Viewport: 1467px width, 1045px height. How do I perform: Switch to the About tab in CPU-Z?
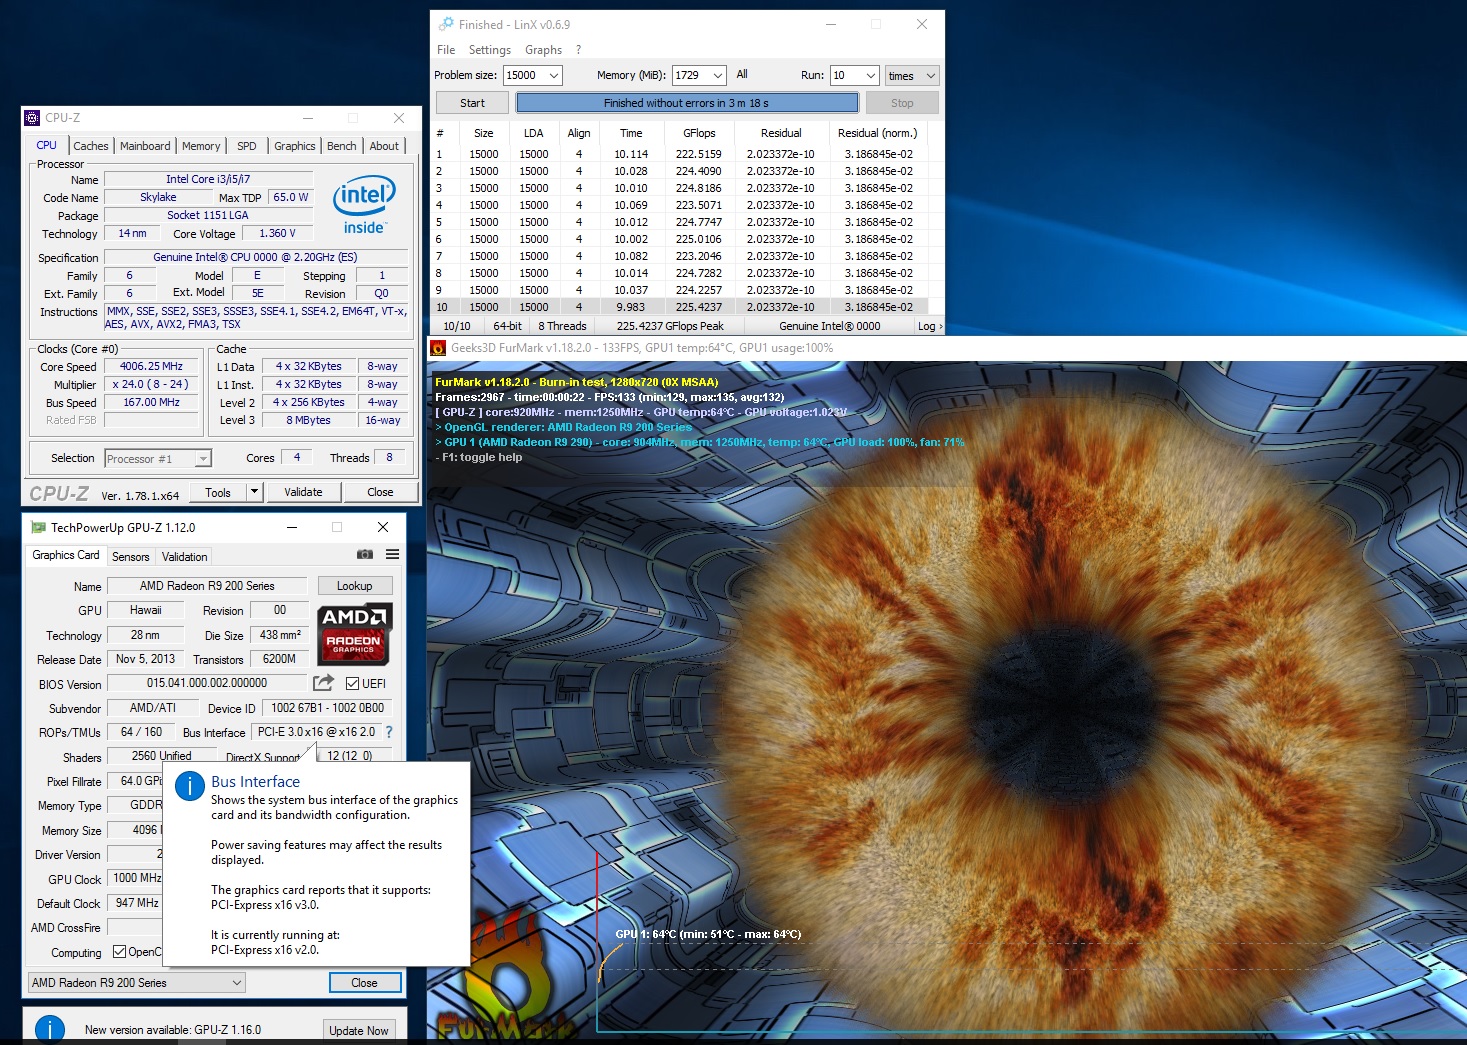point(384,146)
